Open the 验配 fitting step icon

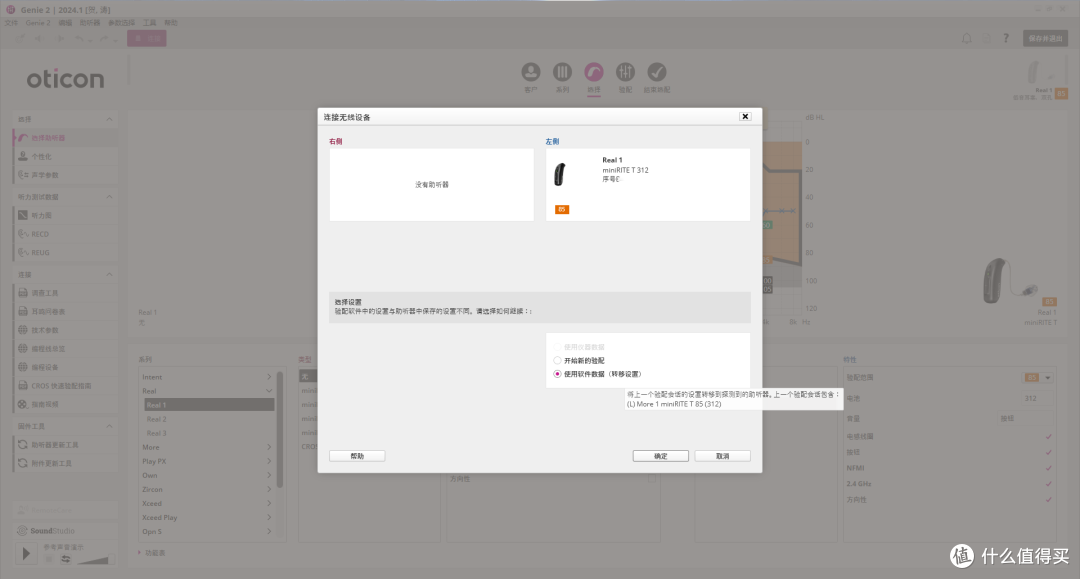625,72
